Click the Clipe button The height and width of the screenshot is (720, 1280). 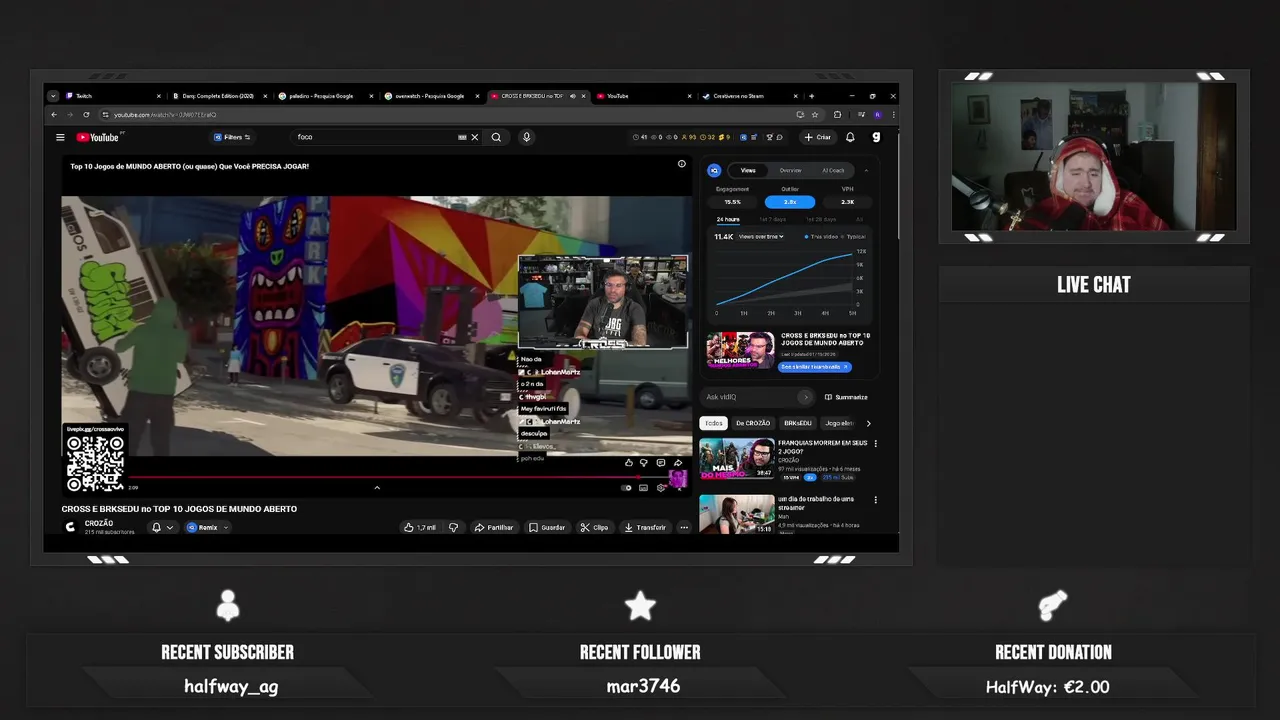[594, 527]
